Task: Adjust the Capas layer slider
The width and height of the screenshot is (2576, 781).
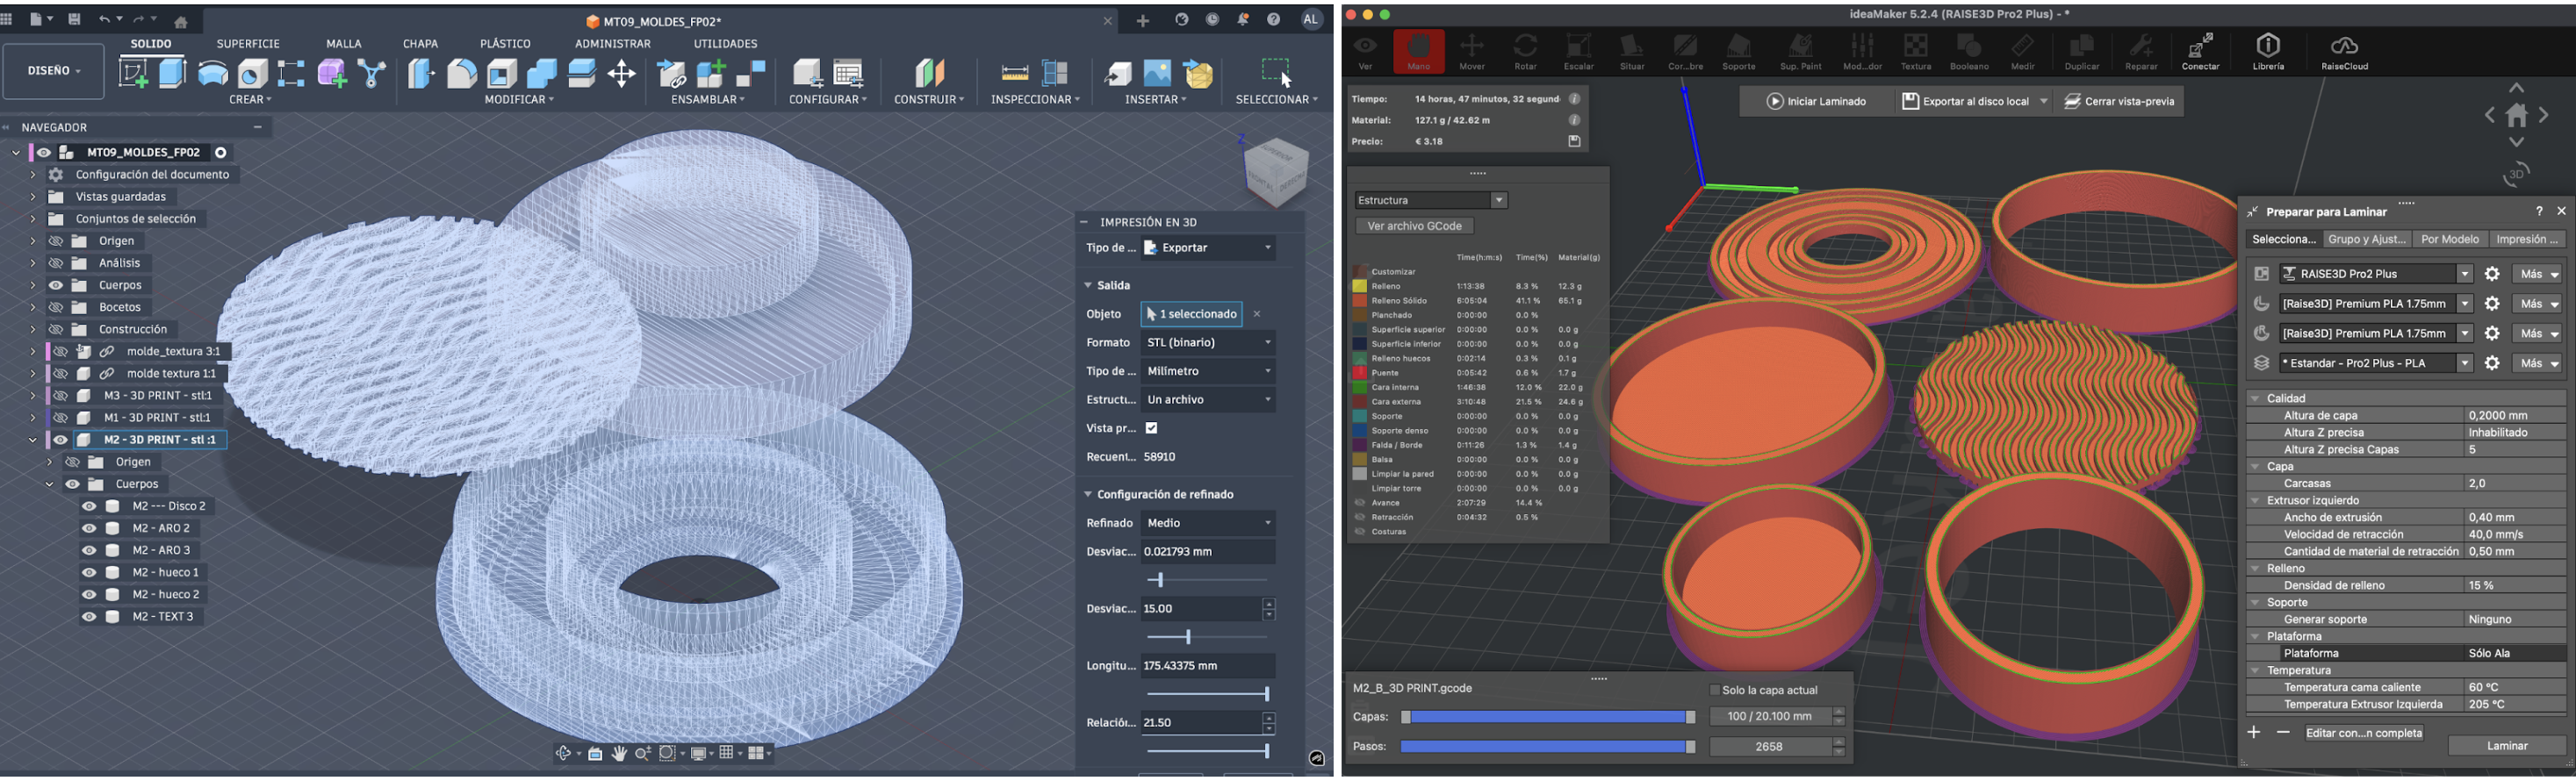Action: coord(1547,717)
